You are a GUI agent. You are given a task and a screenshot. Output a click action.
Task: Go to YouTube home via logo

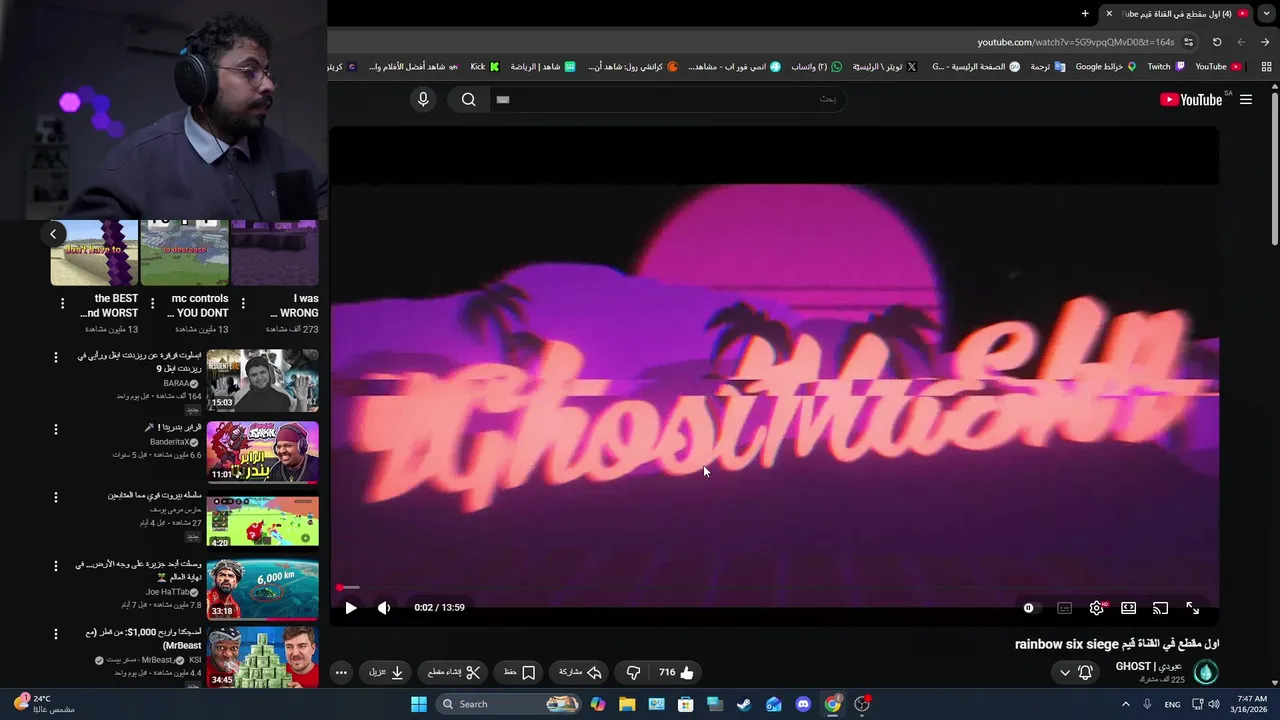pos(1191,99)
